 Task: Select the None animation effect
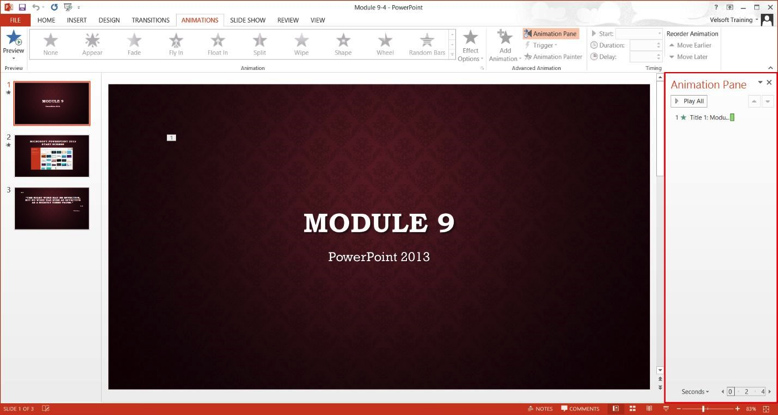(x=51, y=44)
